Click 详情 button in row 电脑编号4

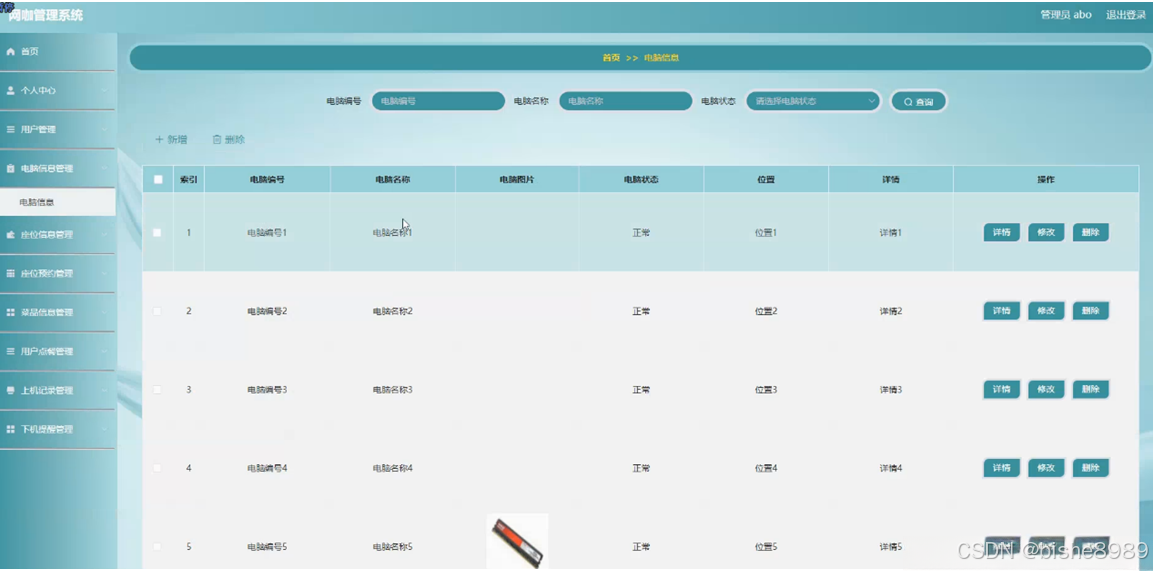coord(1002,468)
